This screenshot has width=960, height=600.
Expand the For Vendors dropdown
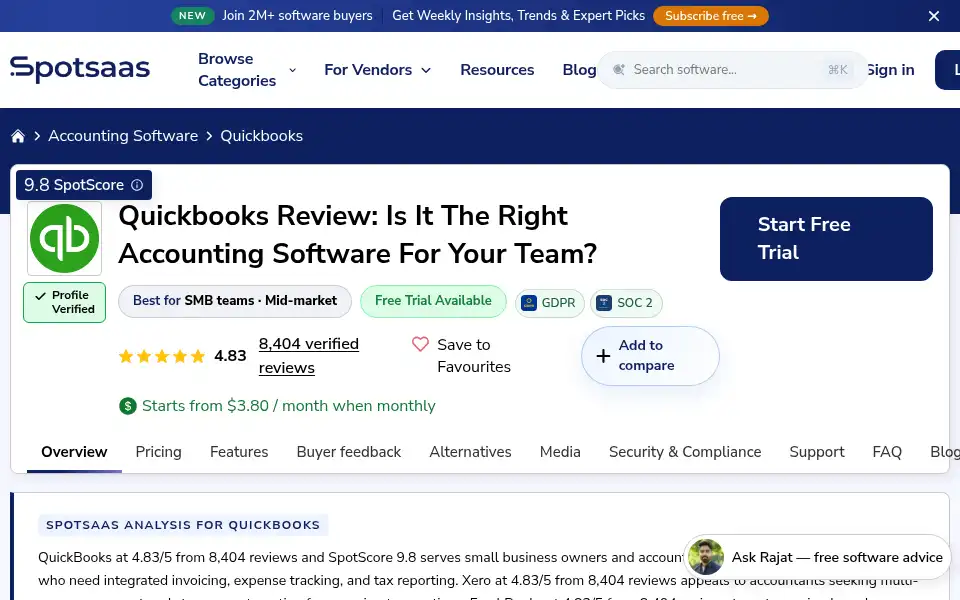coord(377,70)
